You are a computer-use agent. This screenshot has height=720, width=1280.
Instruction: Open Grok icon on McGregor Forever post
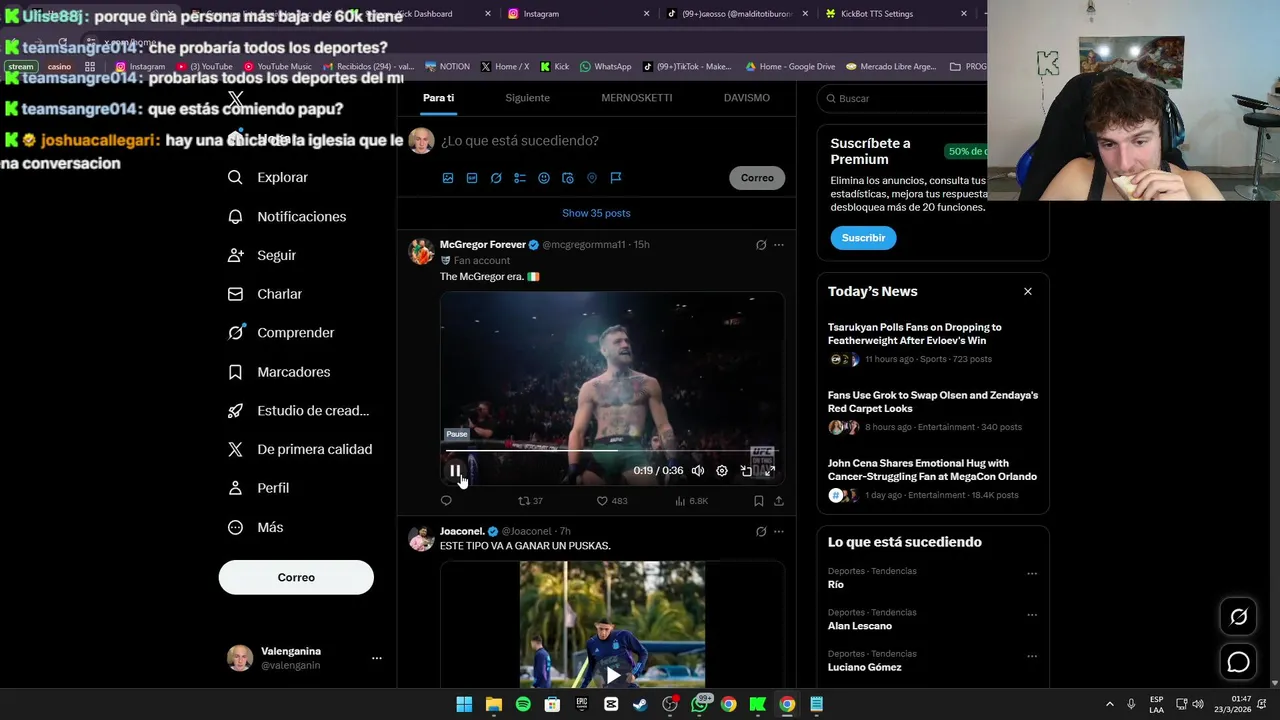pyautogui.click(x=761, y=245)
